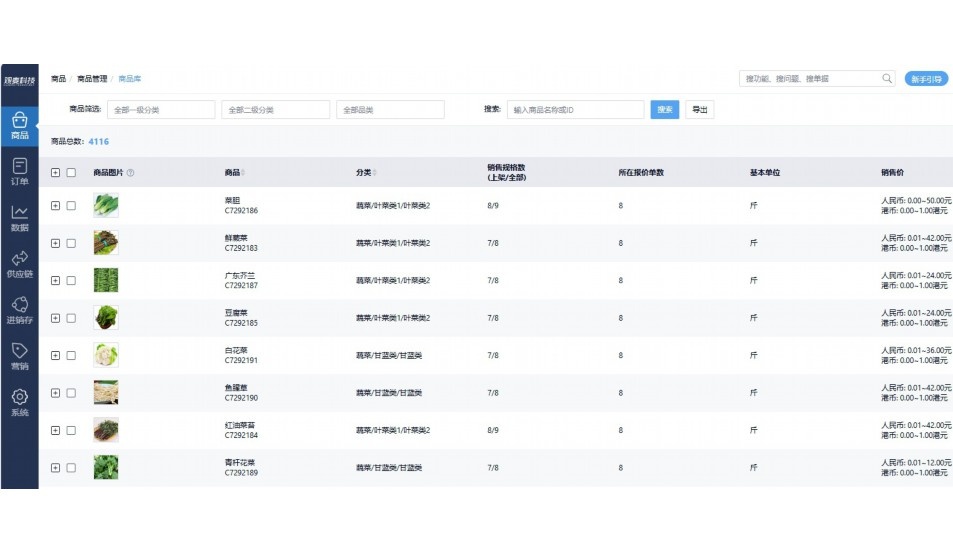Open the 营销 marketing tag icon

19,356
